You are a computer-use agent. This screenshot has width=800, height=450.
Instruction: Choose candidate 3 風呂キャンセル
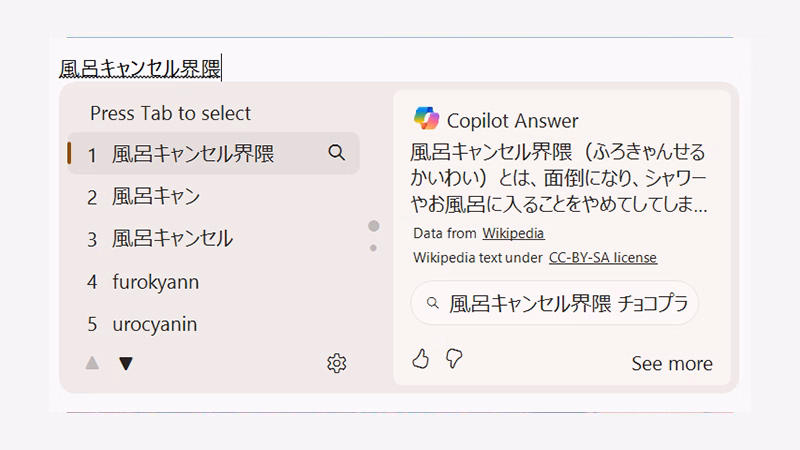pos(172,239)
